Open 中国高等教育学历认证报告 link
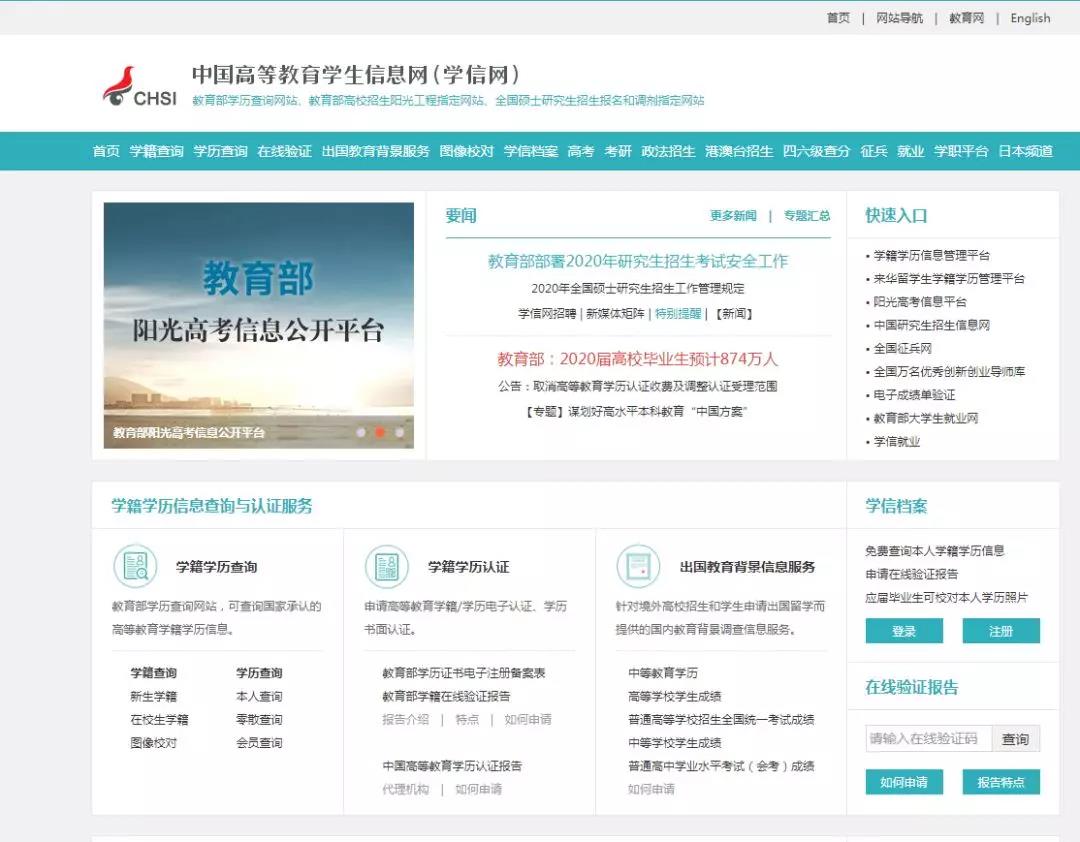The image size is (1080, 842). pyautogui.click(x=452, y=766)
